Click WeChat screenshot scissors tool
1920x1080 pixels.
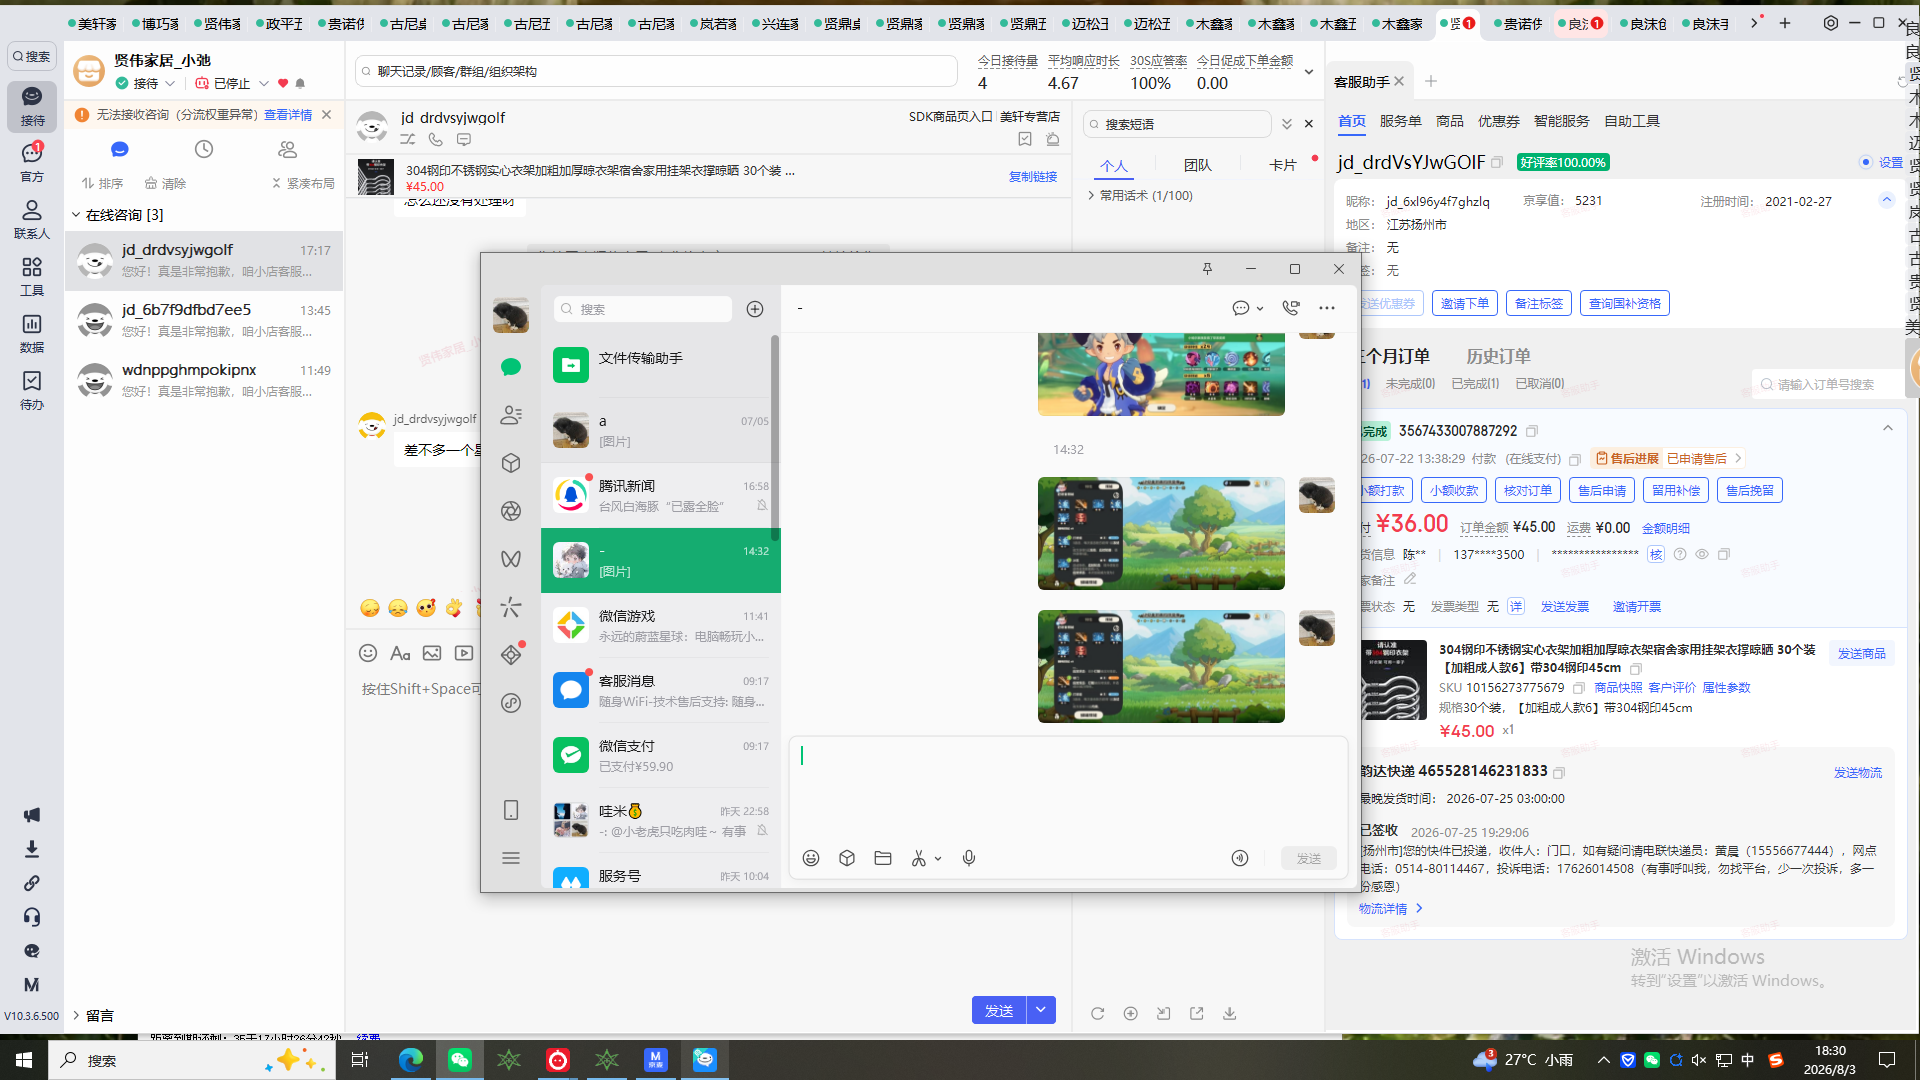tap(919, 858)
